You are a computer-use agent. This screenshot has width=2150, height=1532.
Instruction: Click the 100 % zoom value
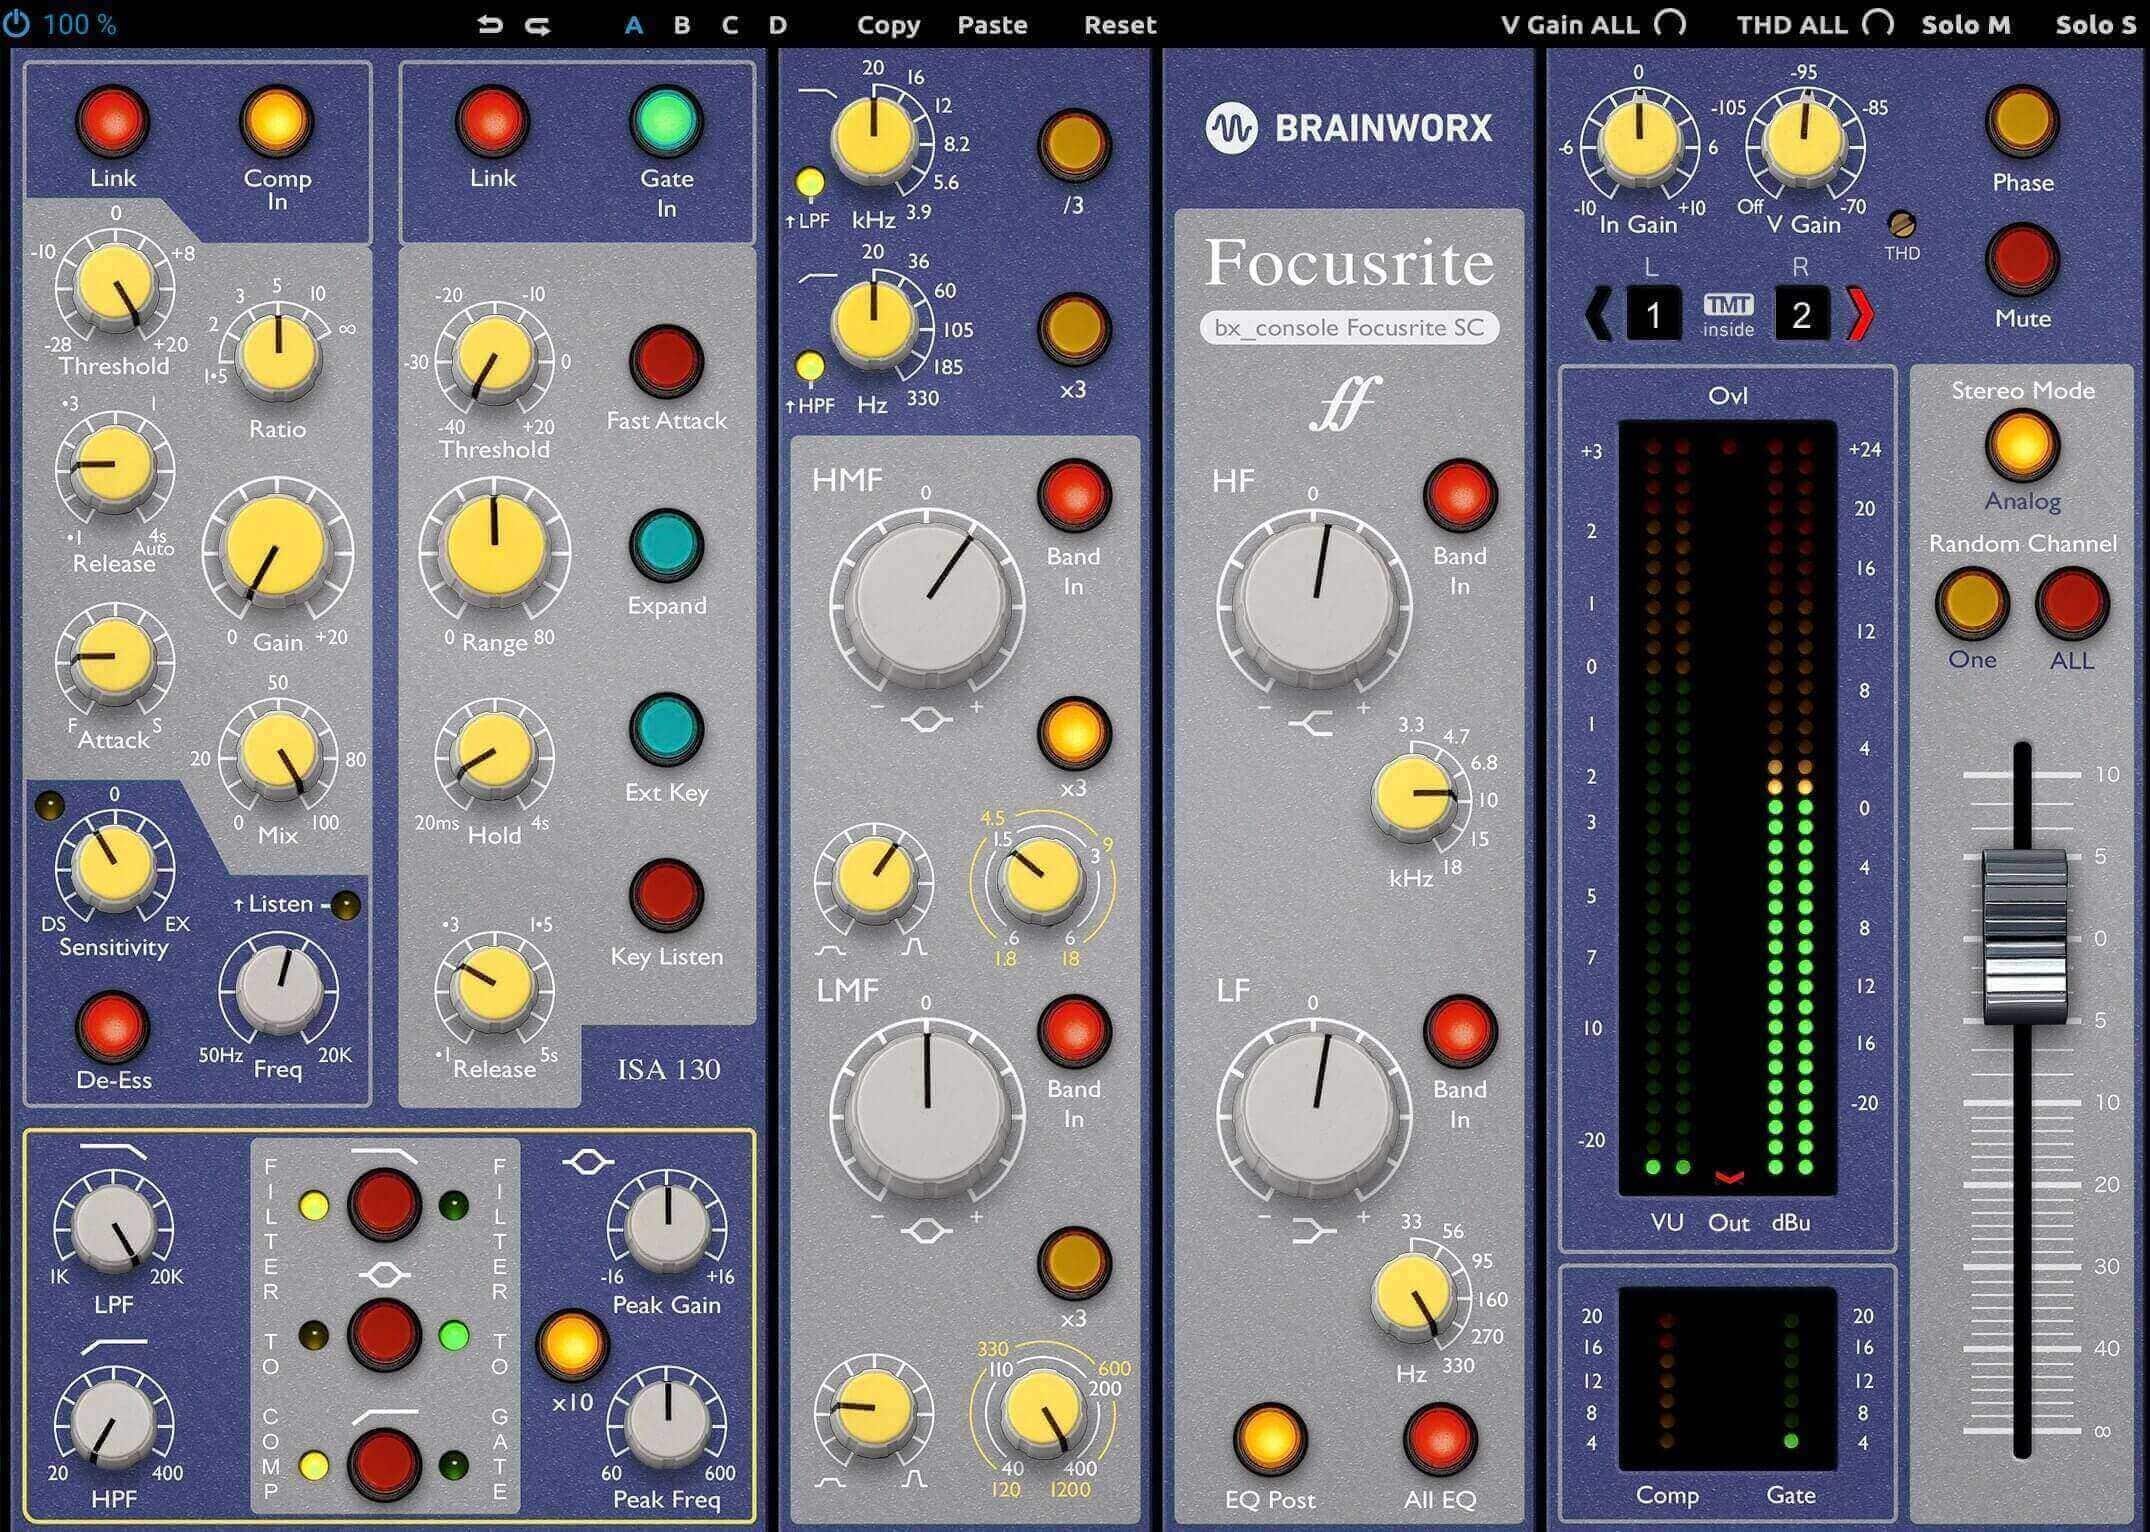click(80, 24)
